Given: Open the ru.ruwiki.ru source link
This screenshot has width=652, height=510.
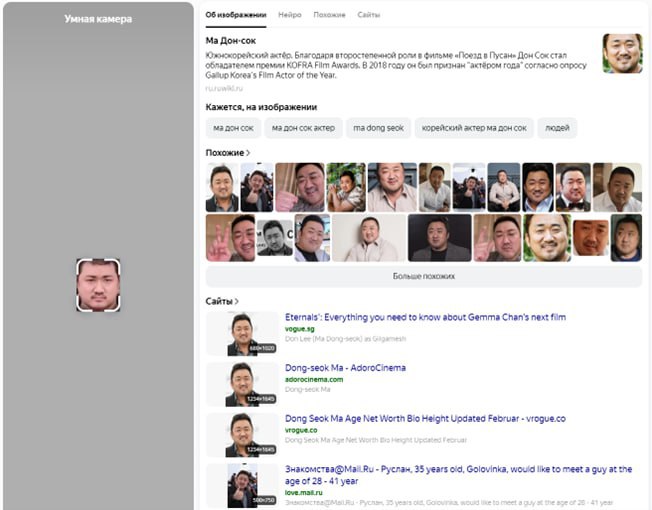Looking at the screenshot, I should pos(224,89).
